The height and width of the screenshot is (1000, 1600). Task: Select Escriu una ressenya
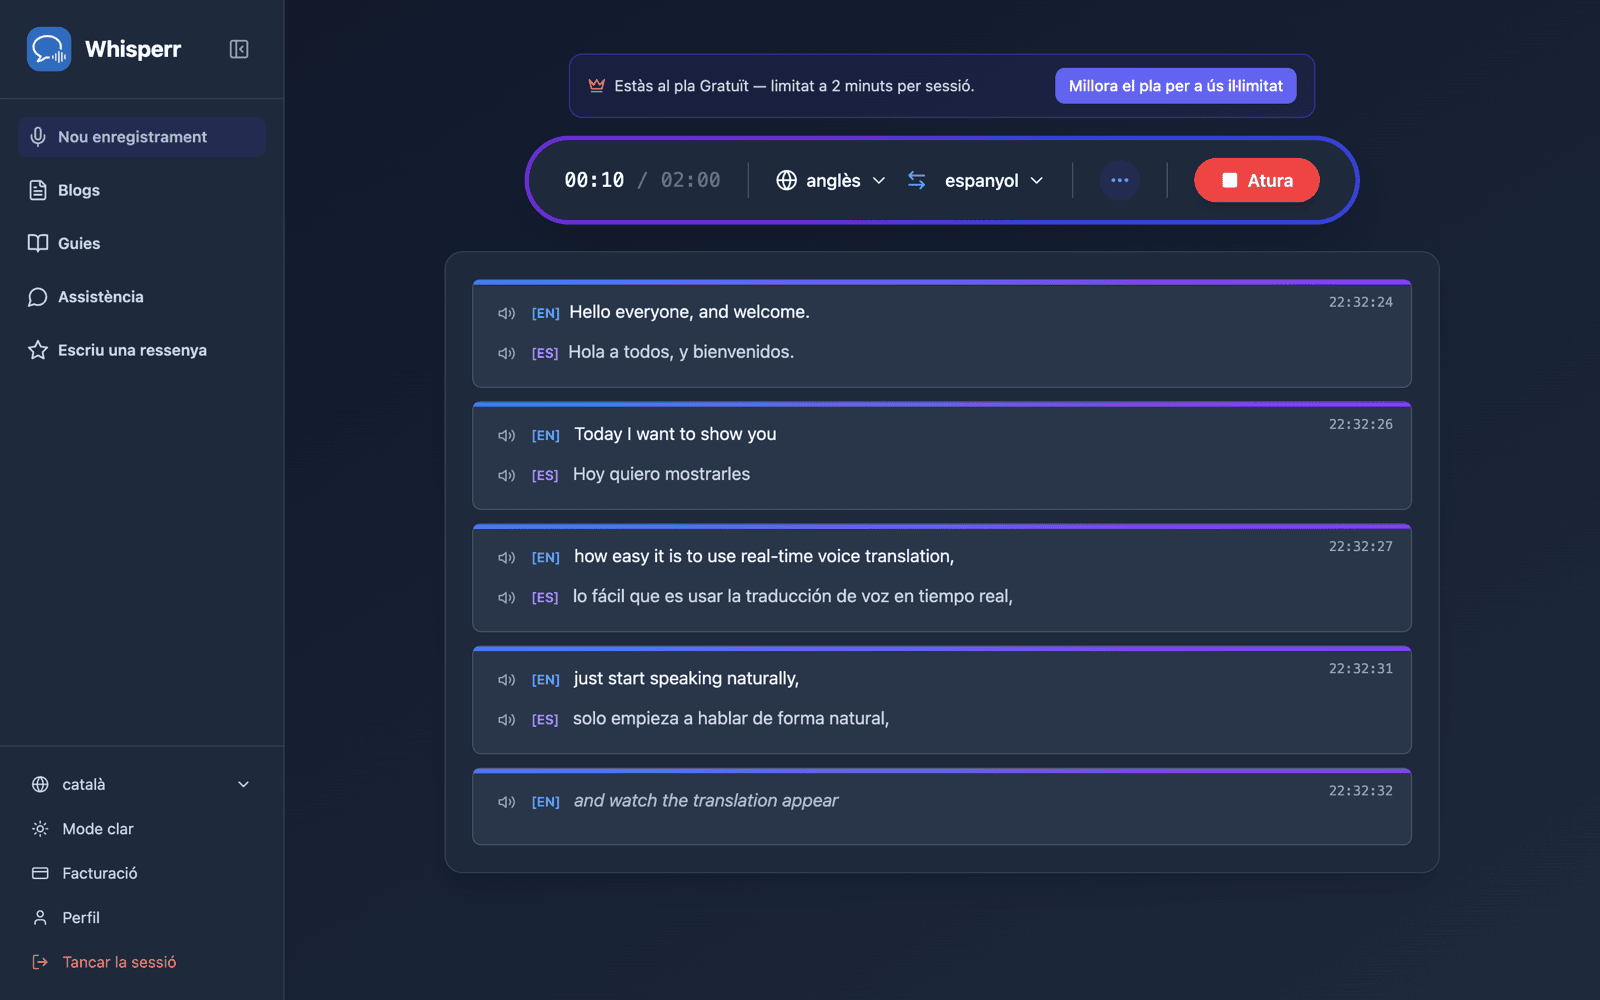pos(141,350)
